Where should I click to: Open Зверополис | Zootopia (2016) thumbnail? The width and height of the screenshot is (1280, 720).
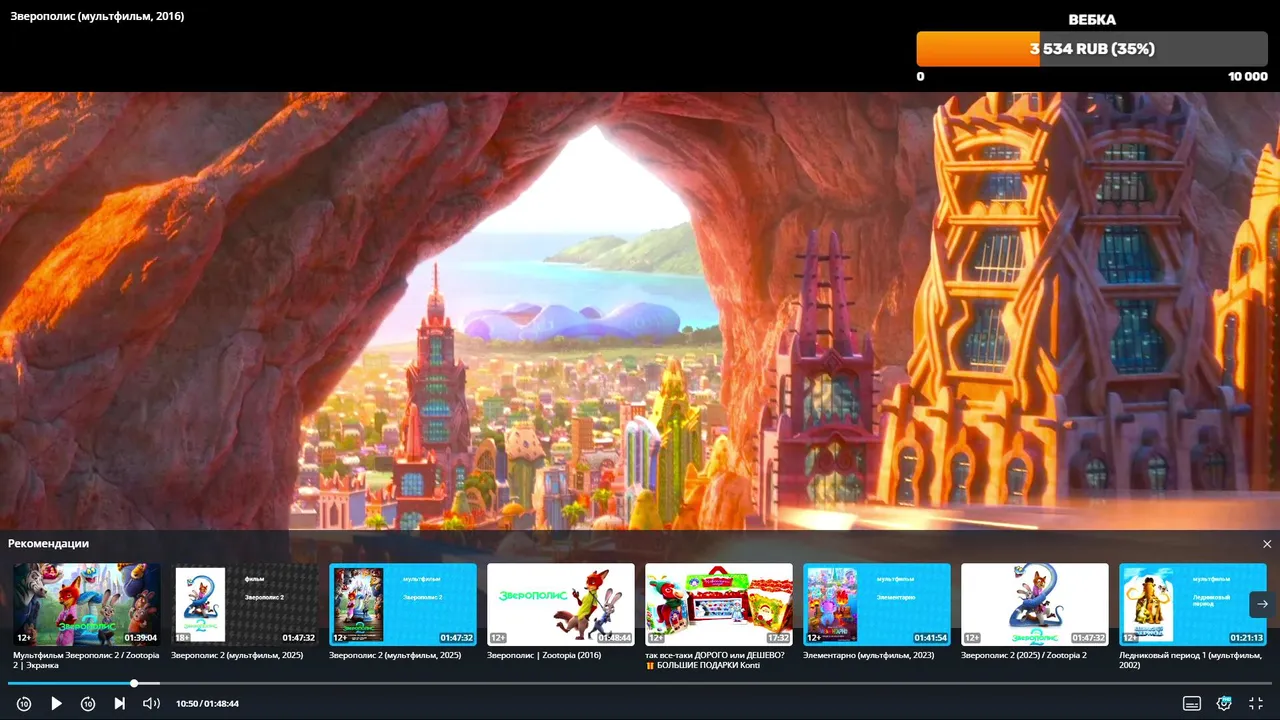pos(561,605)
